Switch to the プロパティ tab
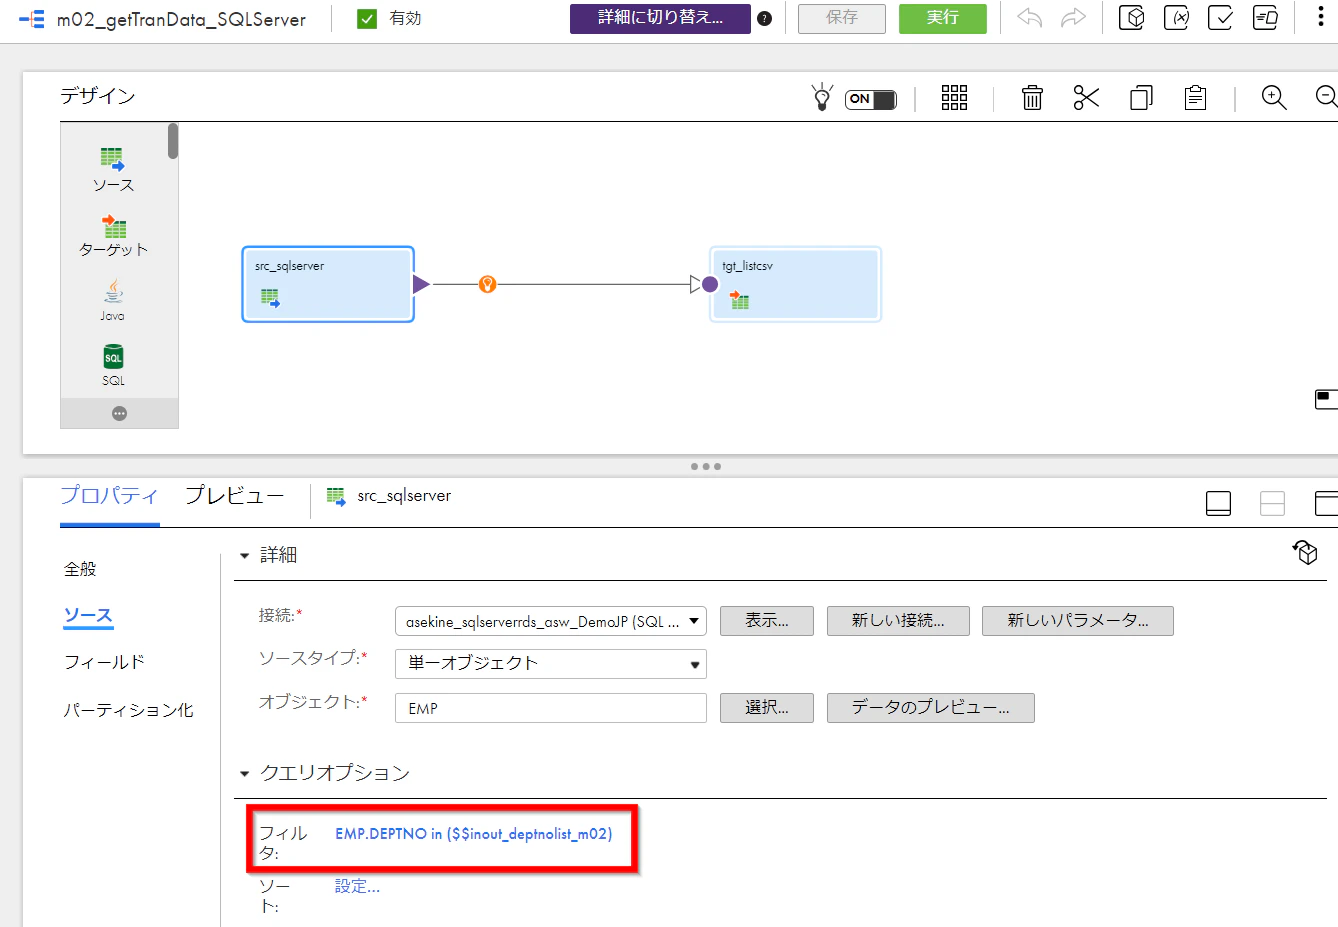 [x=109, y=495]
